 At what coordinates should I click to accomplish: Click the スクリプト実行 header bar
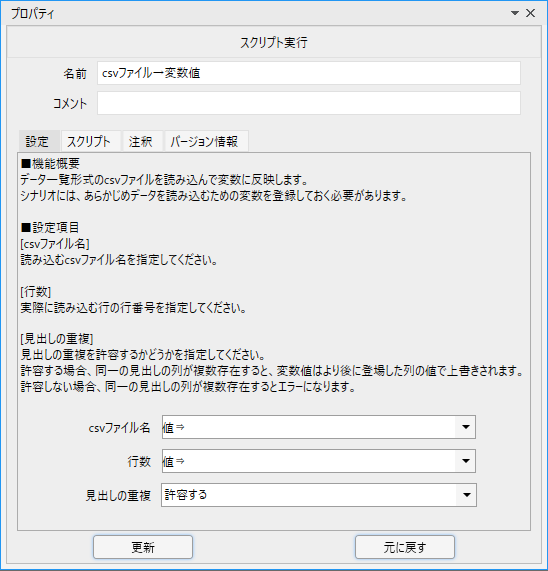tap(274, 43)
